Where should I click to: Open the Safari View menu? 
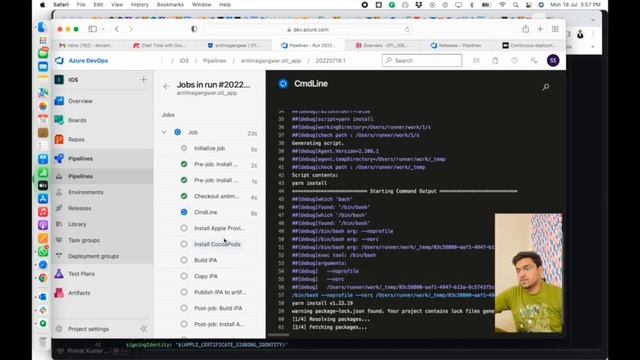pyautogui.click(x=117, y=4)
